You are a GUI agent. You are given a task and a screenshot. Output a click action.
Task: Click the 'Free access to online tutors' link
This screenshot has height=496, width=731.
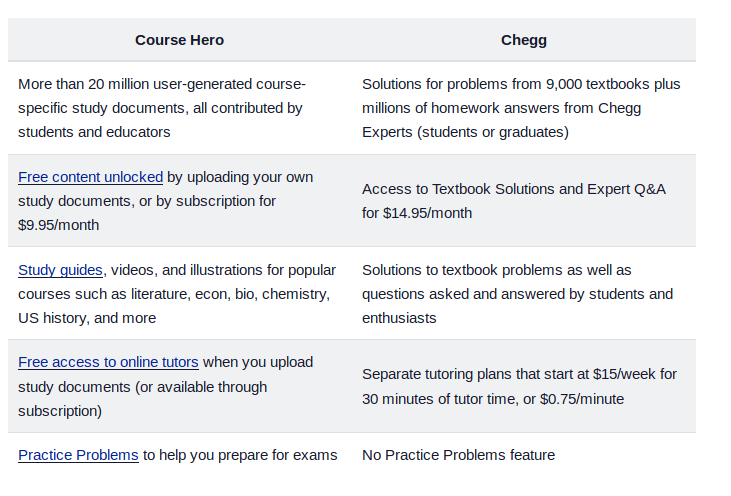click(x=108, y=362)
